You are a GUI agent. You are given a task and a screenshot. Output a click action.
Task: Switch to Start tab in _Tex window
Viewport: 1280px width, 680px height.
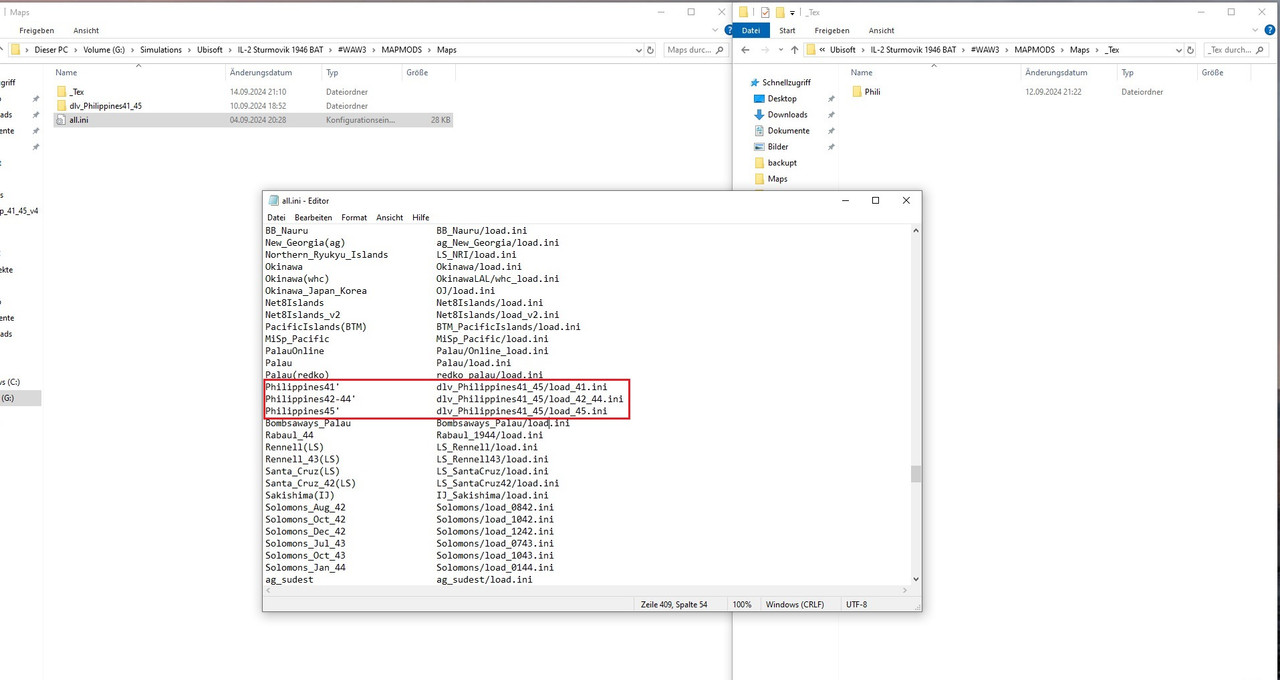tap(788, 30)
